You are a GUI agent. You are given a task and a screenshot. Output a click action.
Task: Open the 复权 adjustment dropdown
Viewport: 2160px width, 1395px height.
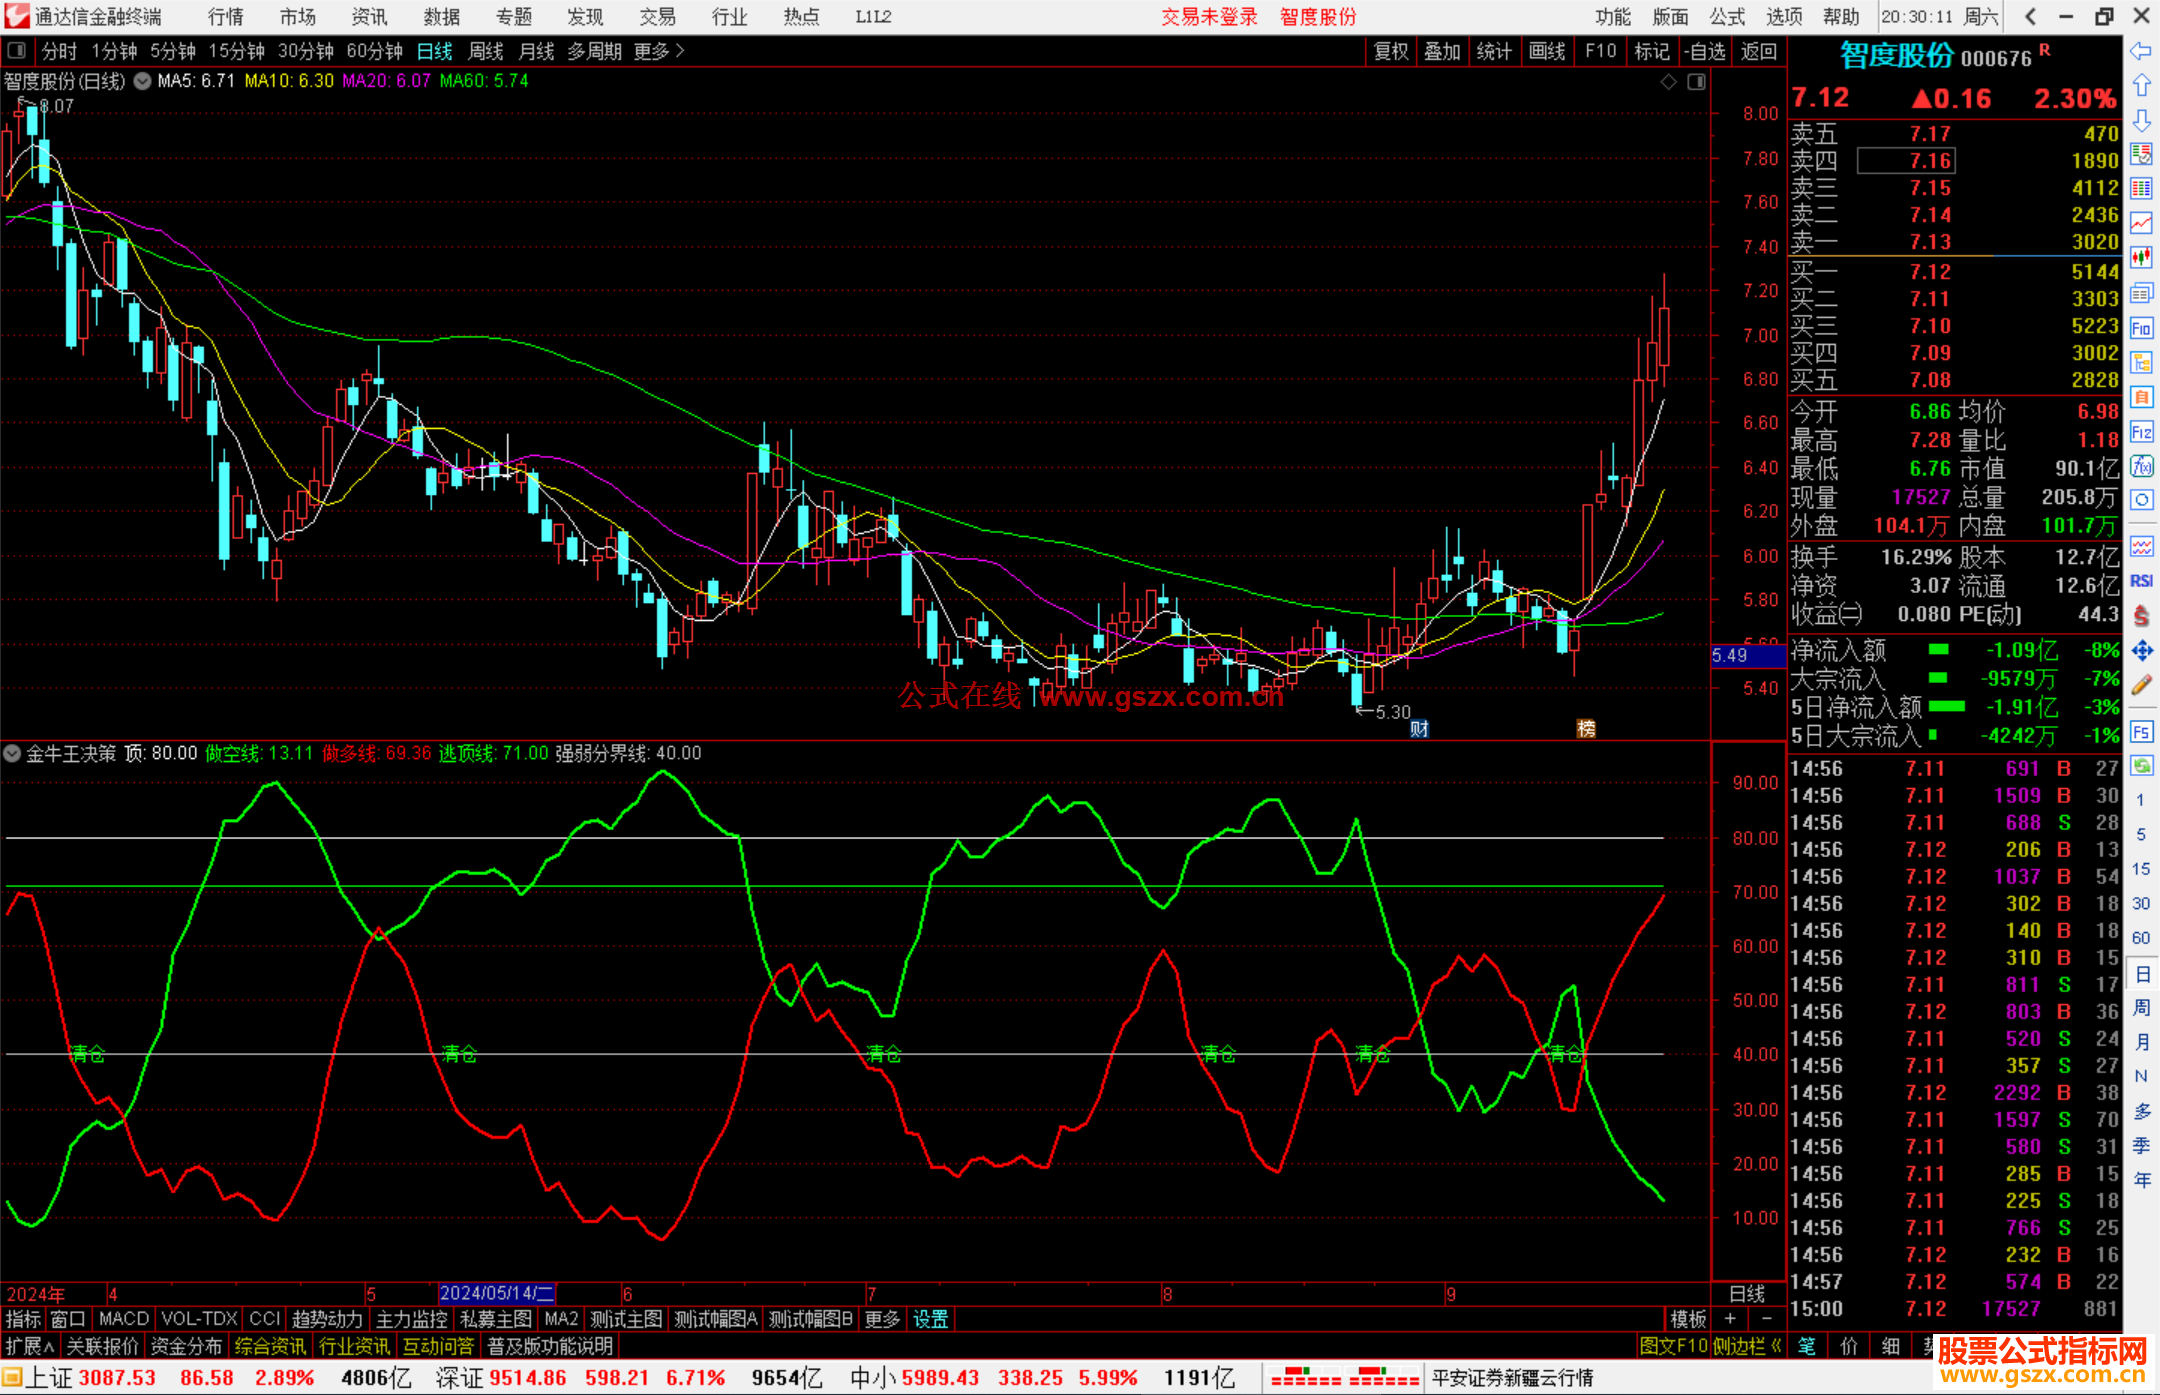1391,51
